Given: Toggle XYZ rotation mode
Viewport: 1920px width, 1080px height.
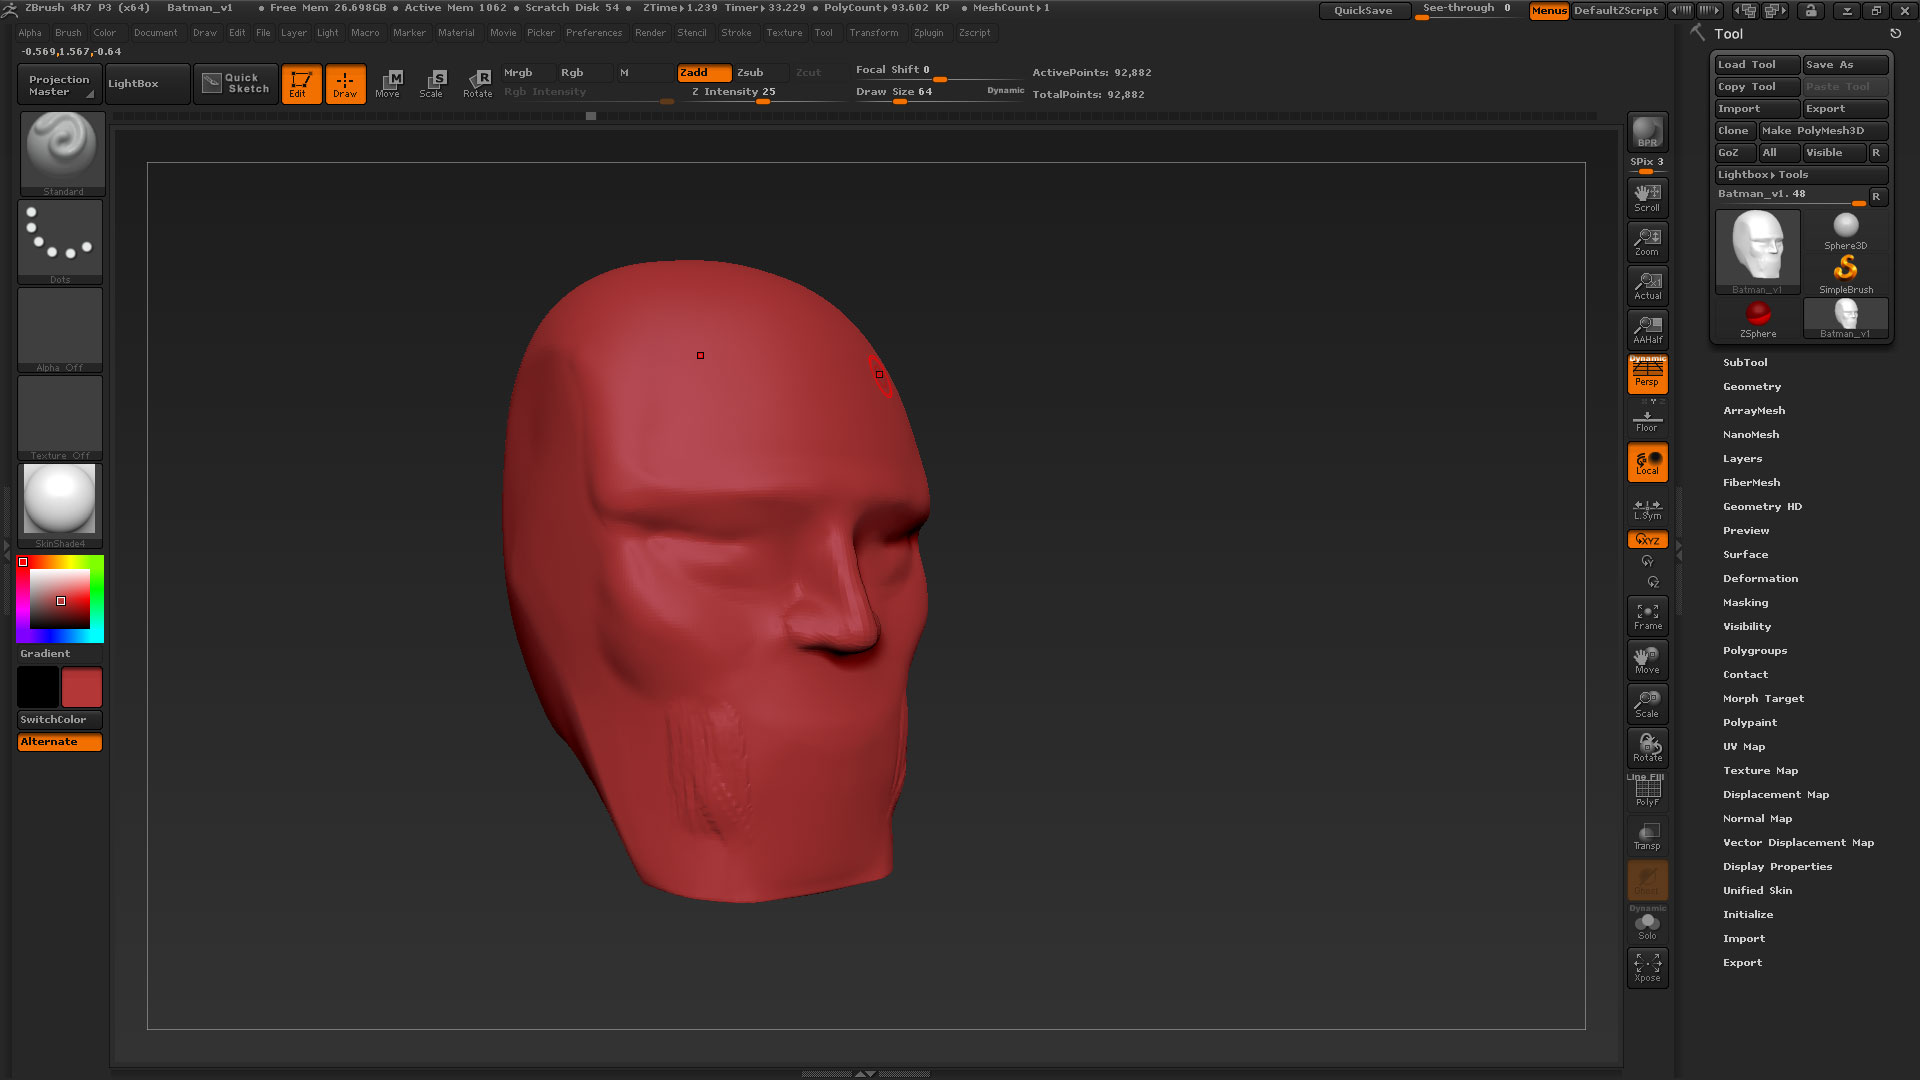Looking at the screenshot, I should point(1647,540).
